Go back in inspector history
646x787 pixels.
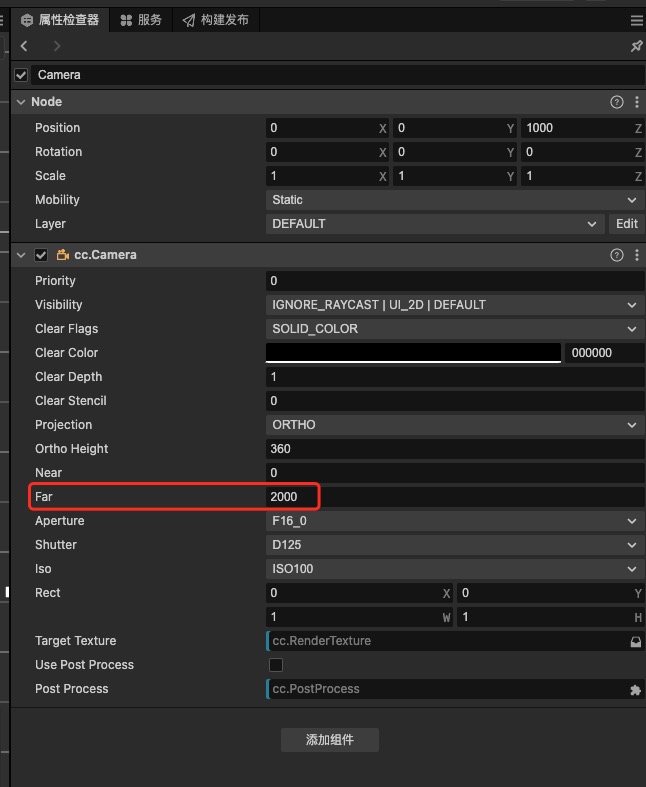(24, 46)
